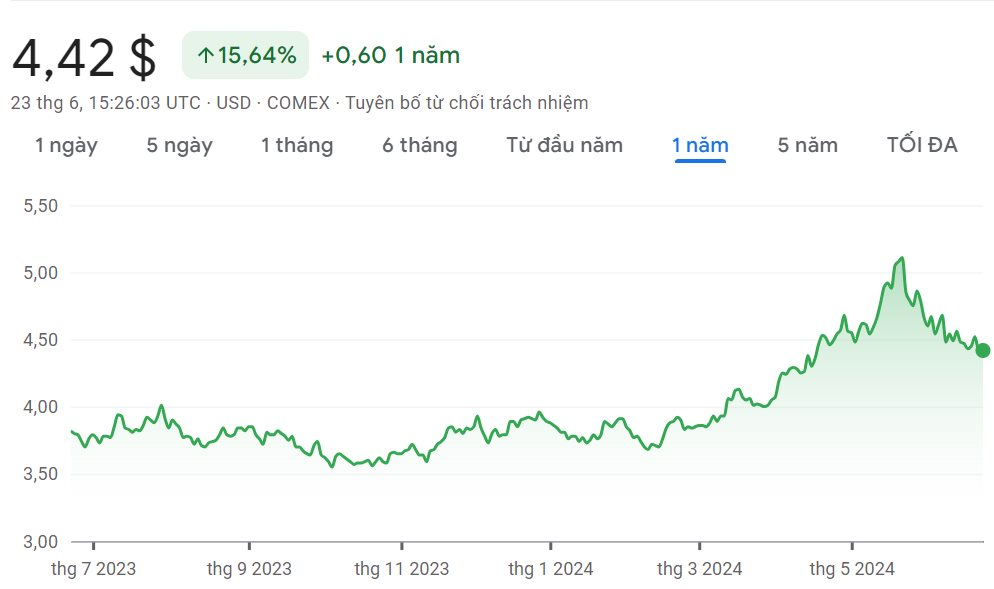
Task: Click the 'COMEX' exchange label
Action: click(x=298, y=102)
